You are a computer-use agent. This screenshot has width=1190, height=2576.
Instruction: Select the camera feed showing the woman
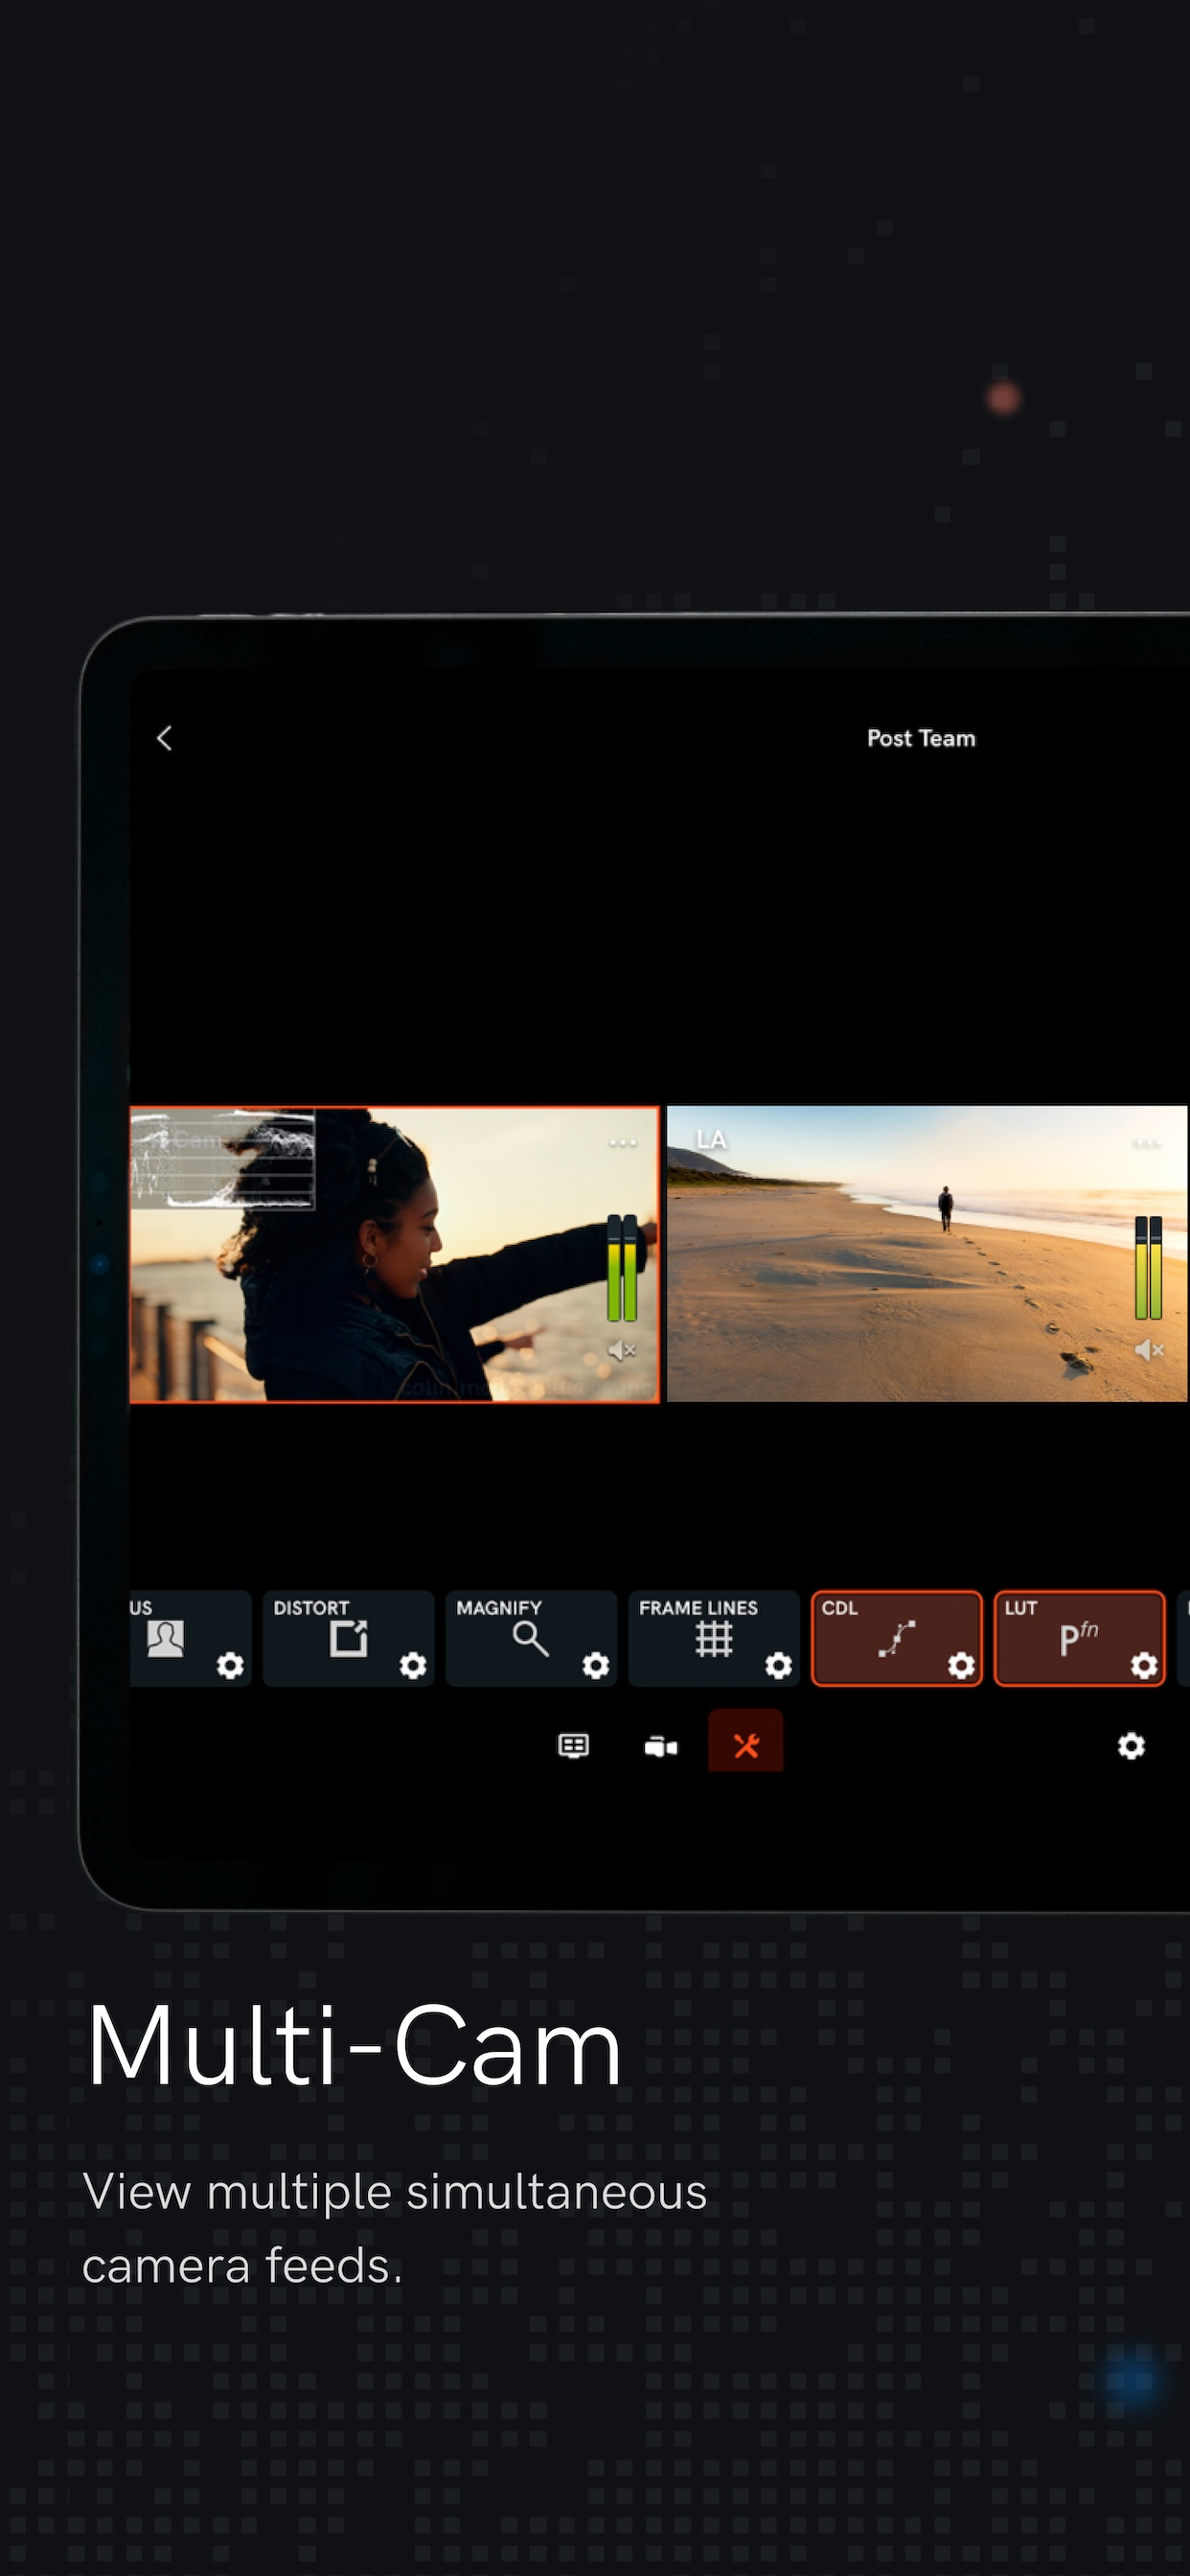pos(394,1255)
